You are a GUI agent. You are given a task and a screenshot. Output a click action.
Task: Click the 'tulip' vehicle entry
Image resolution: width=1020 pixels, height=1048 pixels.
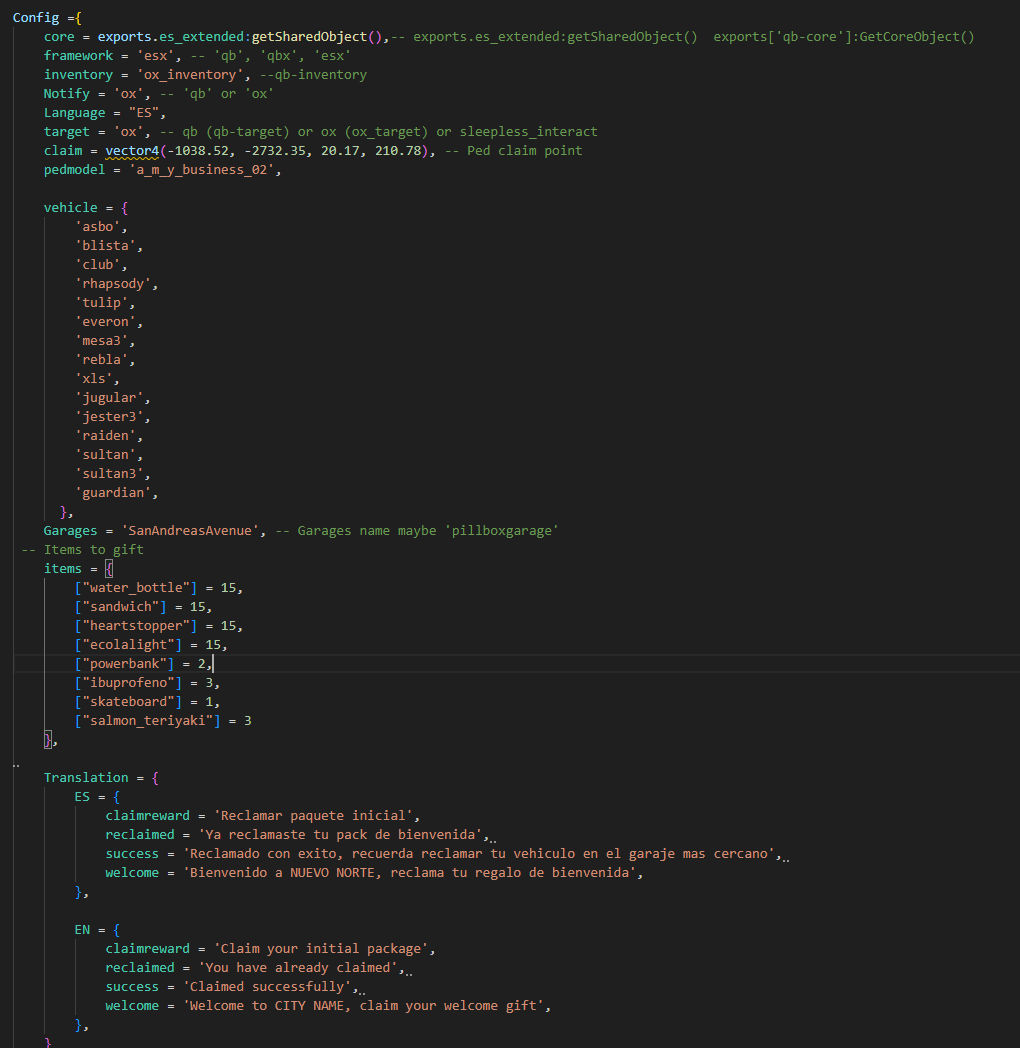tap(102, 303)
